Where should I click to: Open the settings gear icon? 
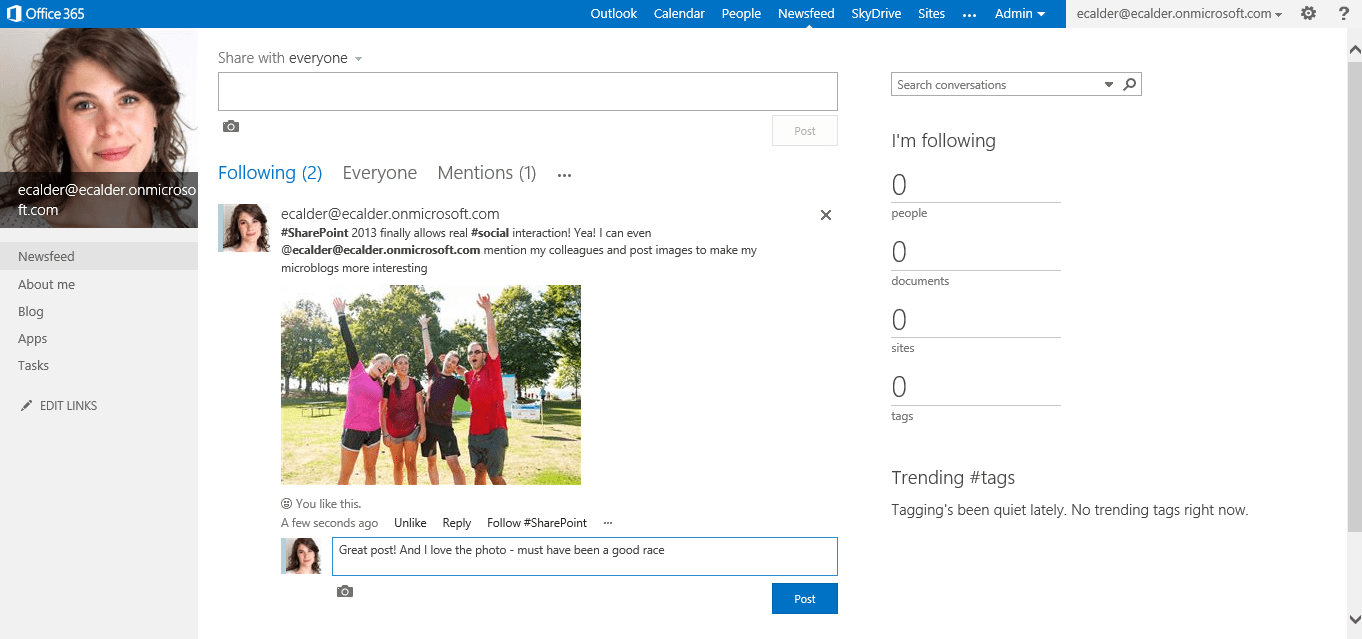click(x=1308, y=13)
